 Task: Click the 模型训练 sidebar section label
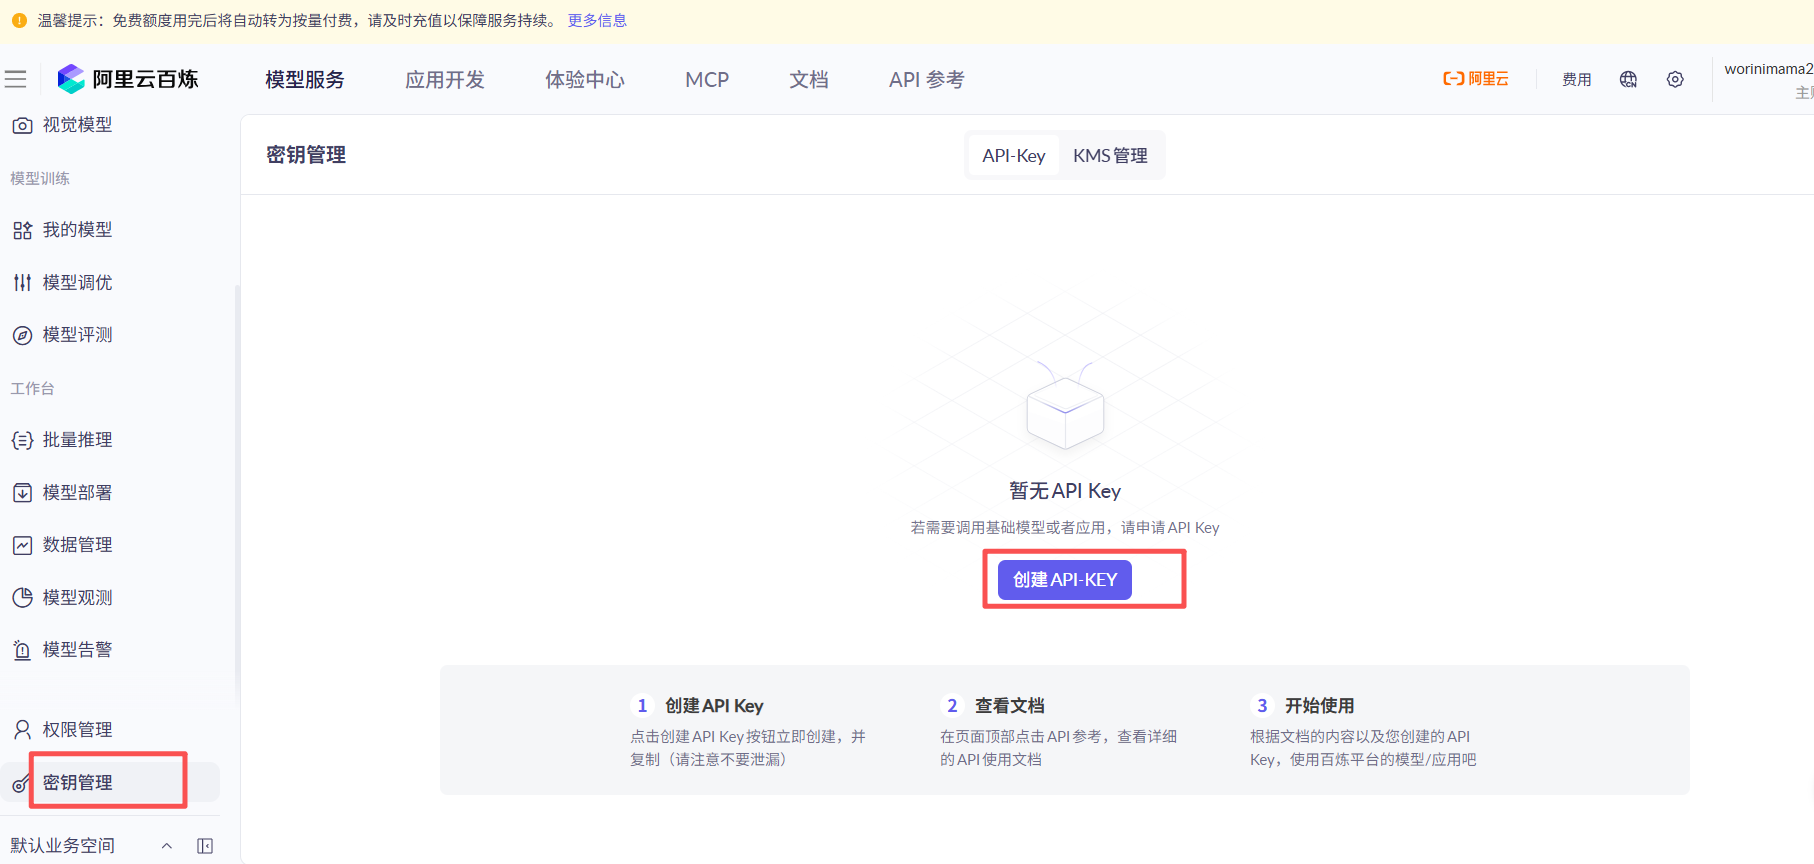40,179
